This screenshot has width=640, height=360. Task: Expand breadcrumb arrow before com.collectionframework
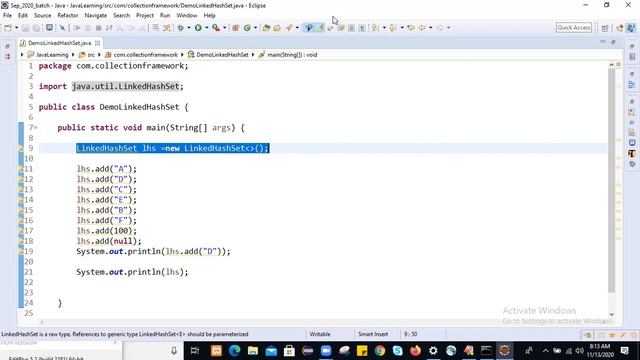(x=99, y=55)
